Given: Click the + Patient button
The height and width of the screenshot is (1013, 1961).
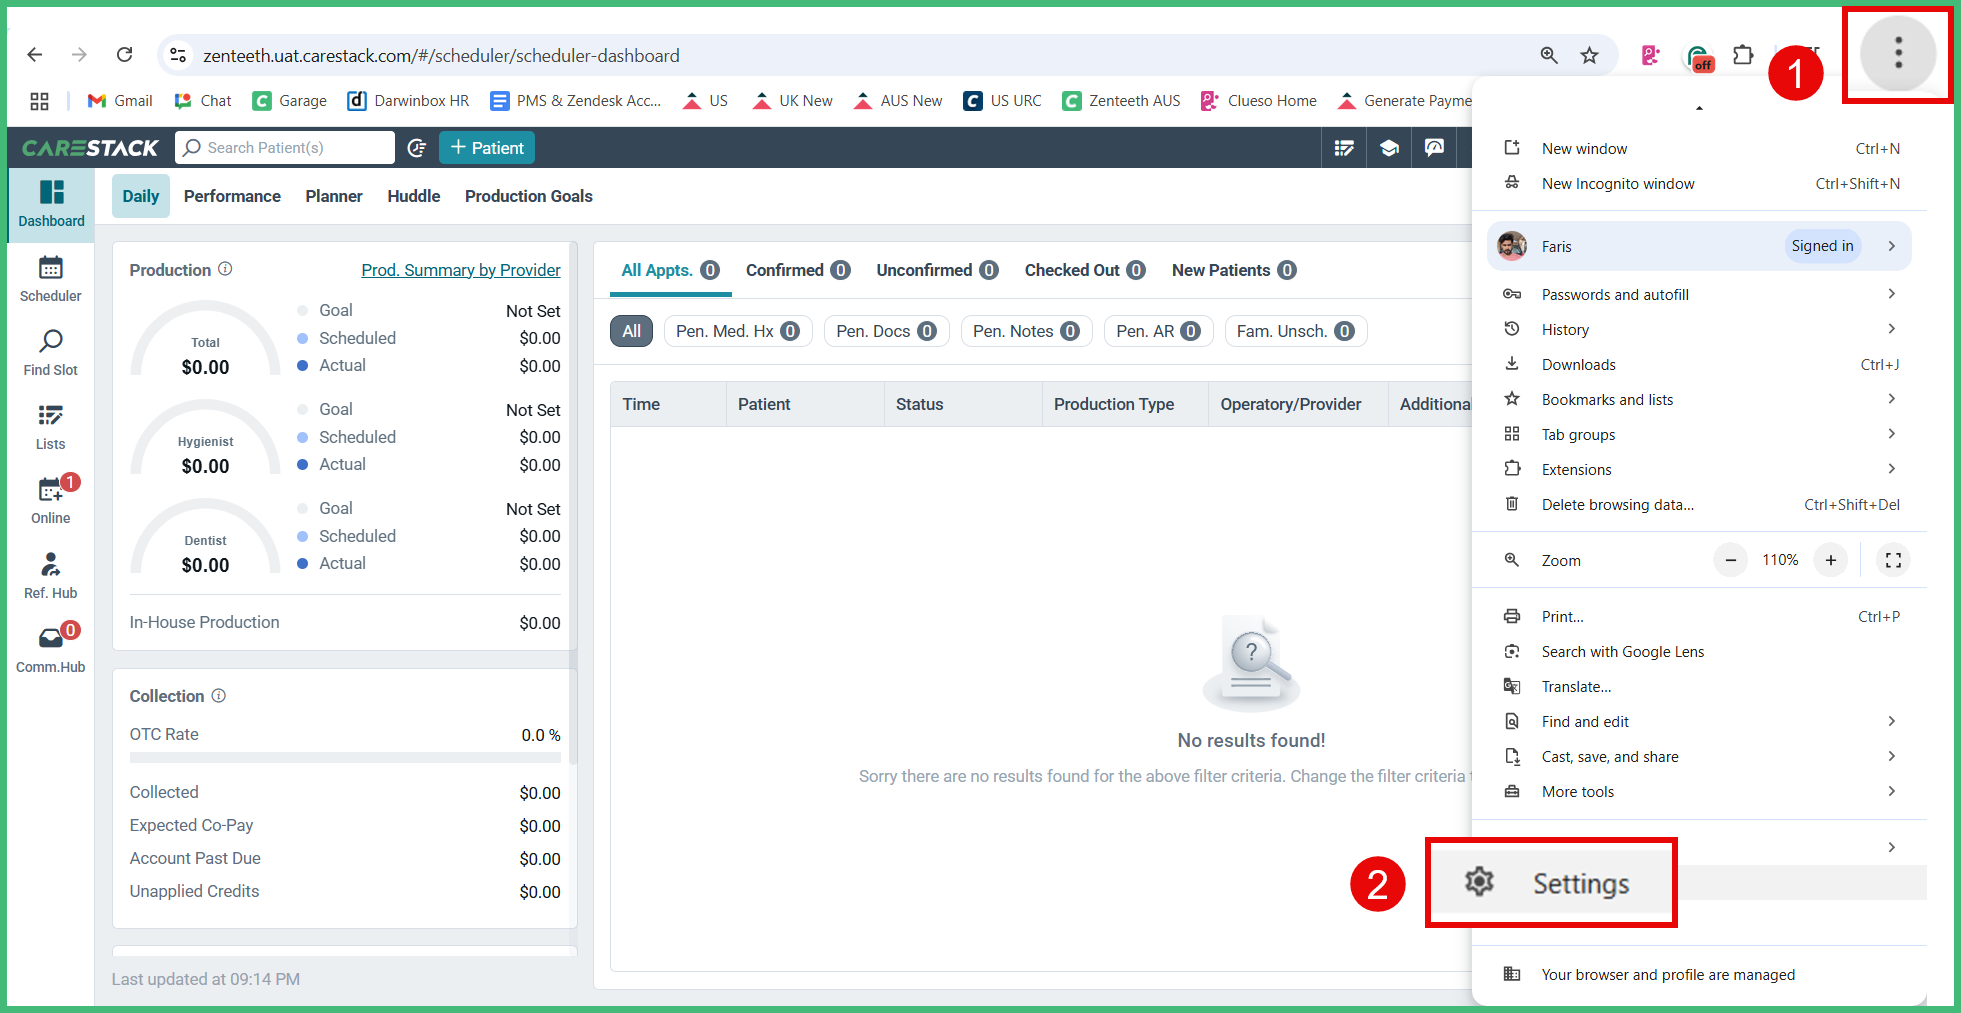Looking at the screenshot, I should 487,147.
